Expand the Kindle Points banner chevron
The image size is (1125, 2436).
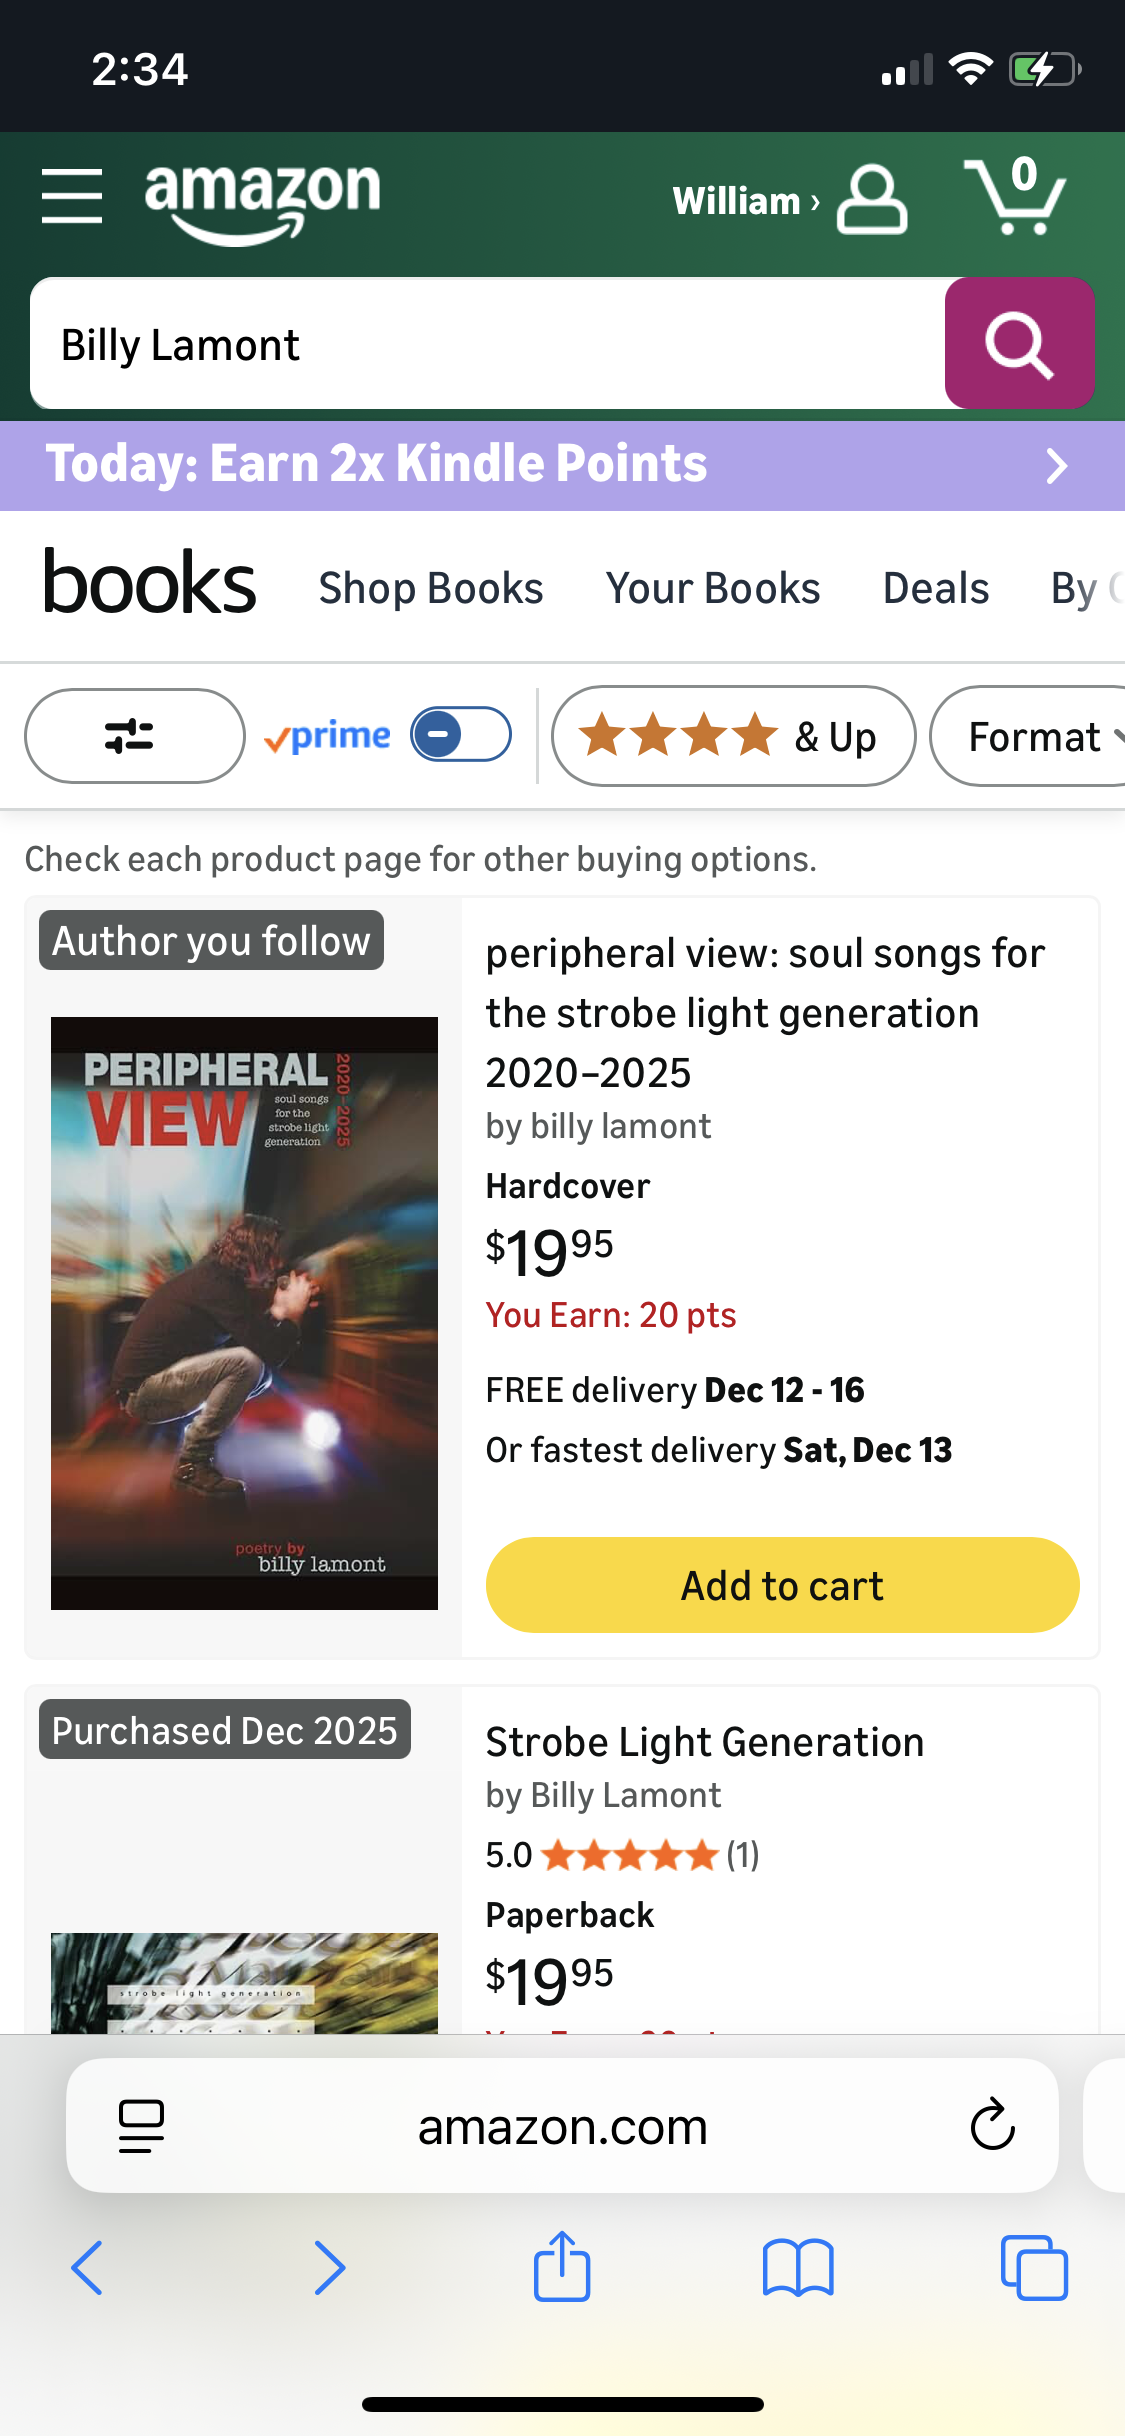pos(1056,466)
